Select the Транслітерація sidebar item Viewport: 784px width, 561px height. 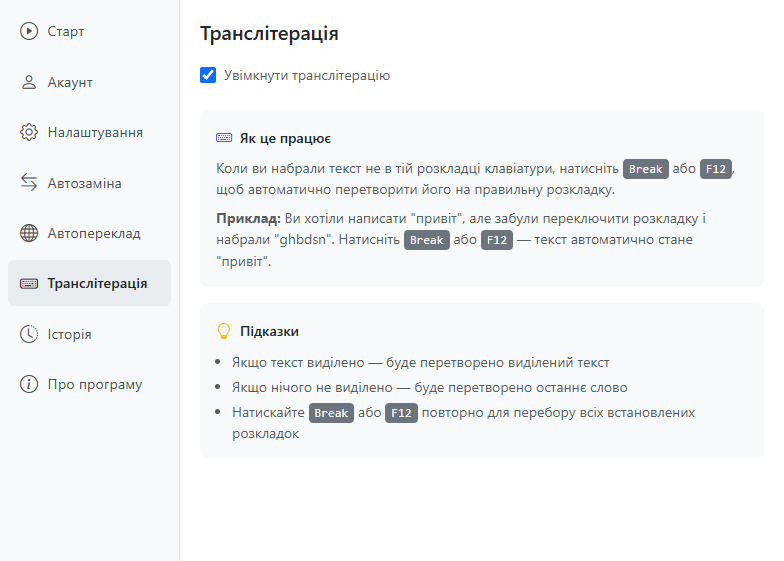90,283
